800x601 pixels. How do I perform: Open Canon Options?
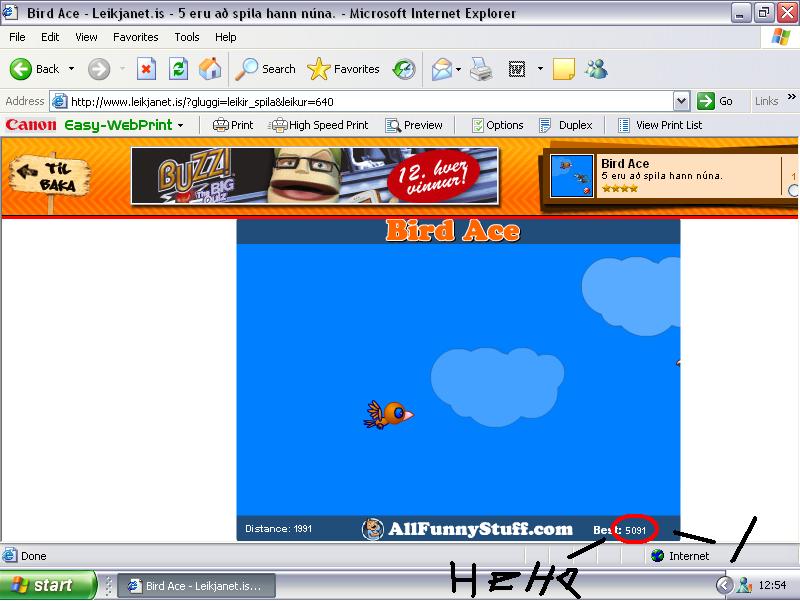[497, 125]
